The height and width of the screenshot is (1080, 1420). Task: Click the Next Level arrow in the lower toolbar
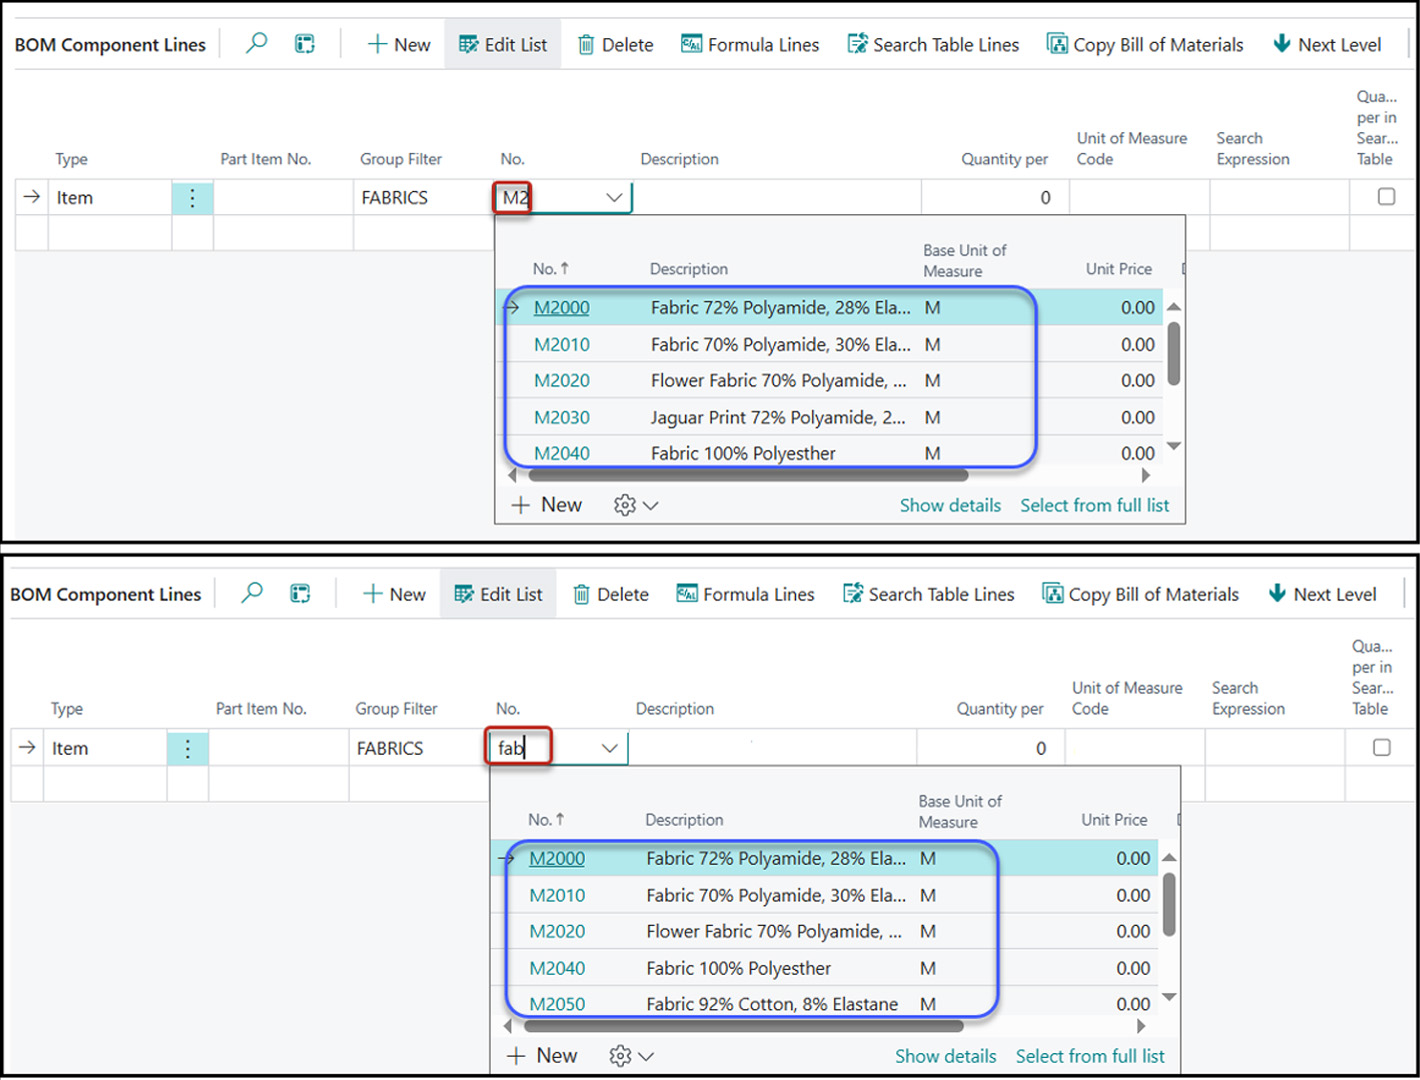click(x=1277, y=594)
